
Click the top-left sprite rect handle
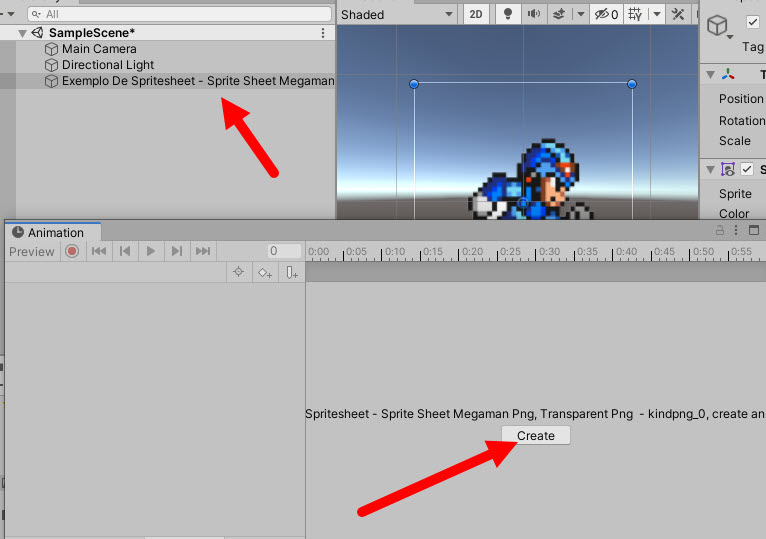coord(414,84)
